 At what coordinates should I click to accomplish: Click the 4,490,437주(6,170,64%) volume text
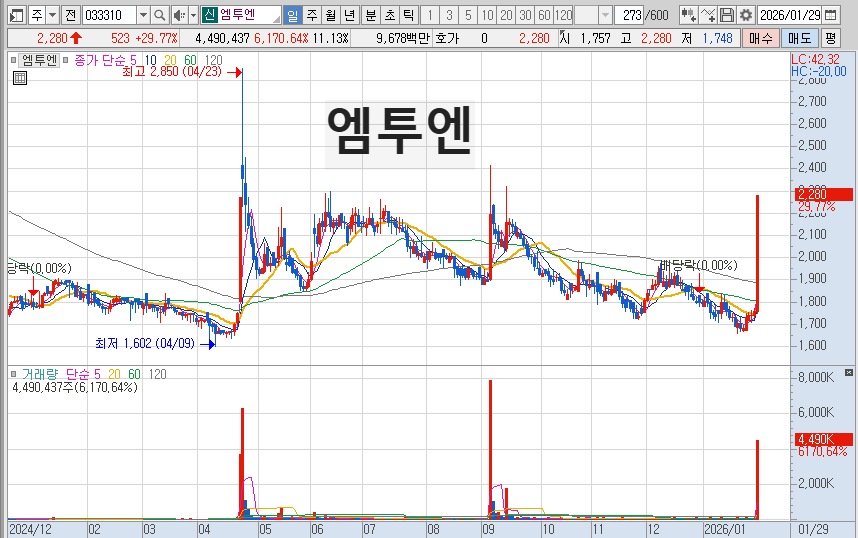tap(75, 387)
